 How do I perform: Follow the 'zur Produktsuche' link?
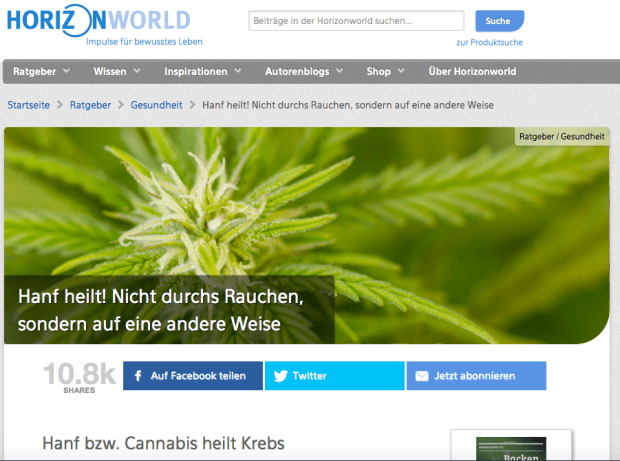tap(489, 42)
